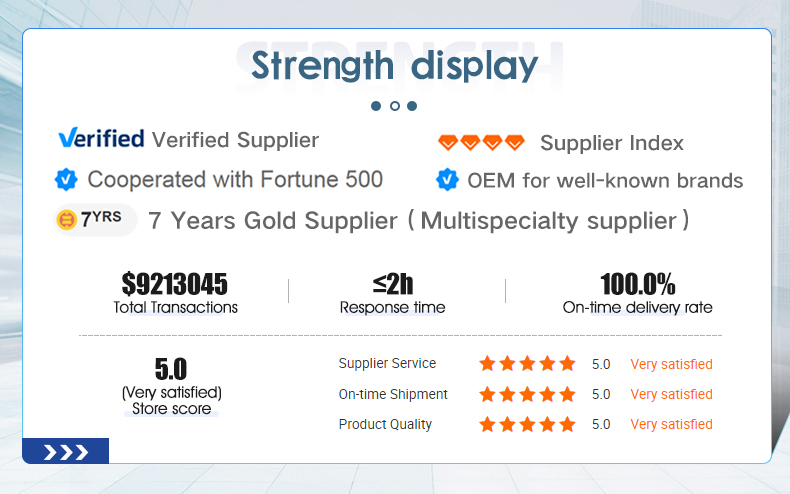Click the On-time Shipment star rating
The image size is (790, 494).
pyautogui.click(x=527, y=394)
